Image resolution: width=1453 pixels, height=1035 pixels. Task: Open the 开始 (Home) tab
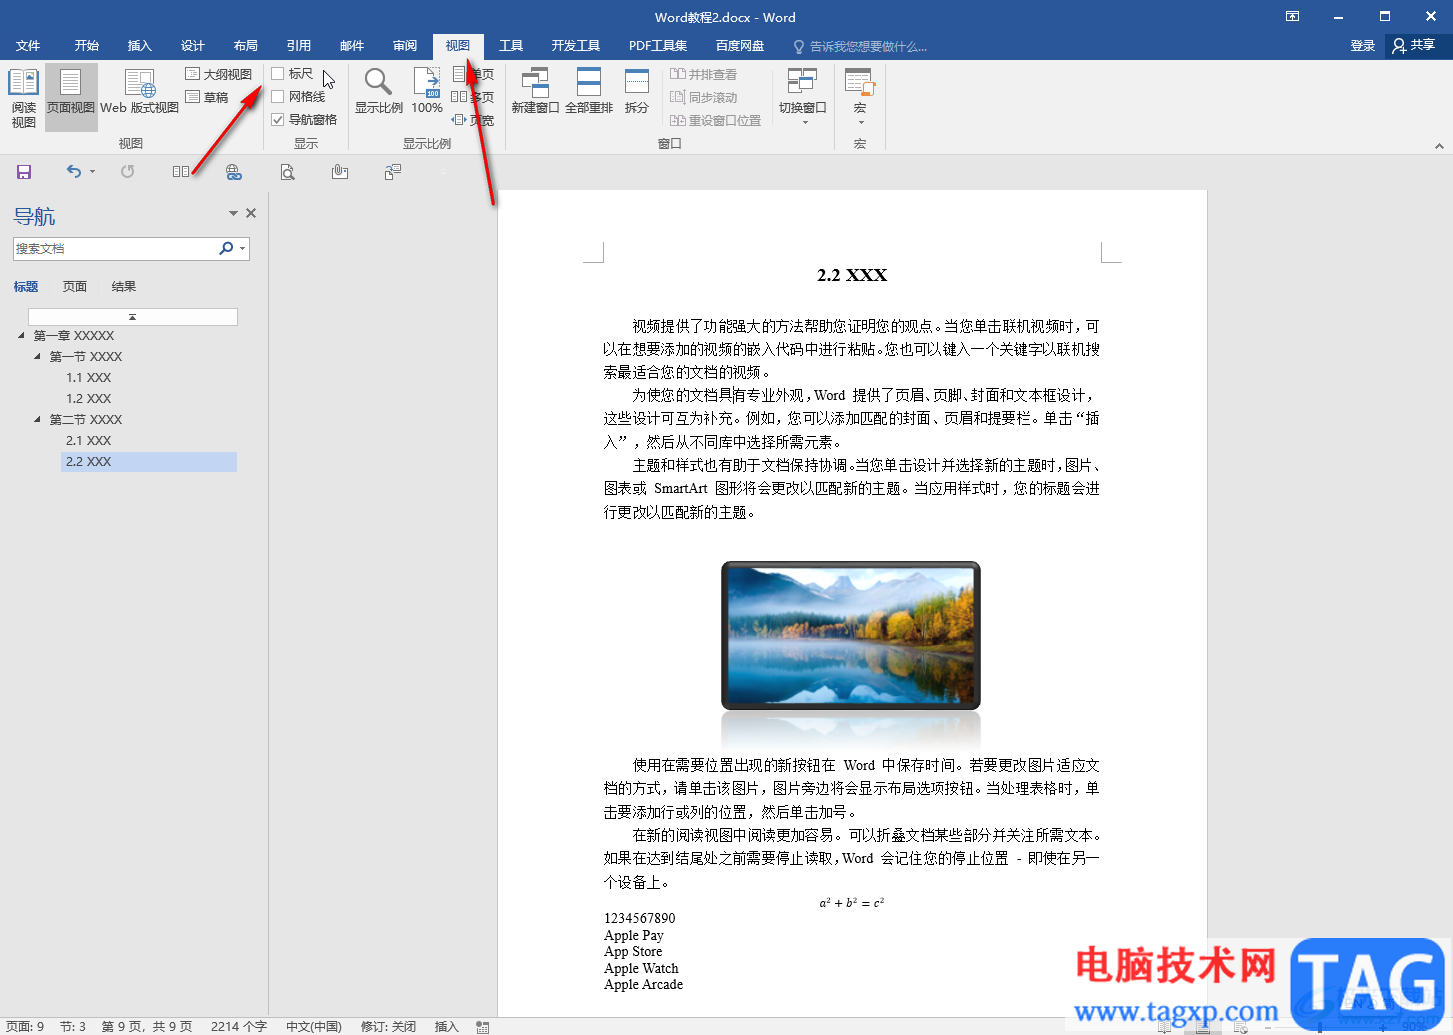87,46
